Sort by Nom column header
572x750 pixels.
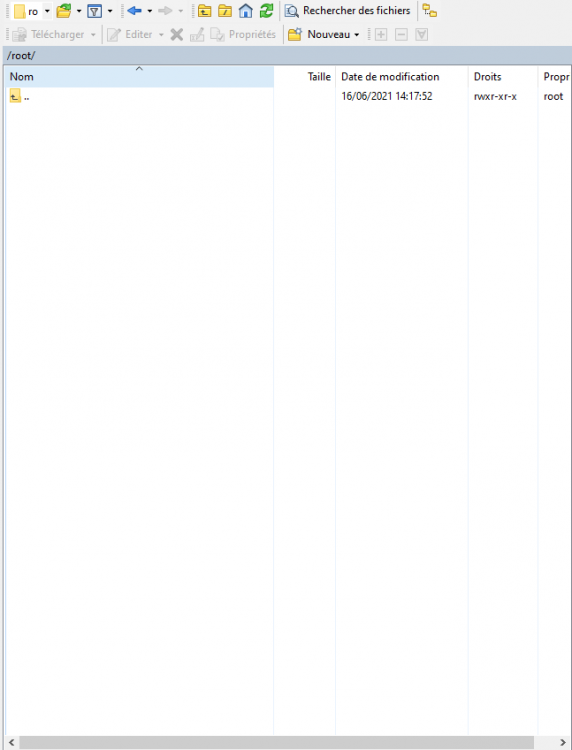tap(139, 77)
